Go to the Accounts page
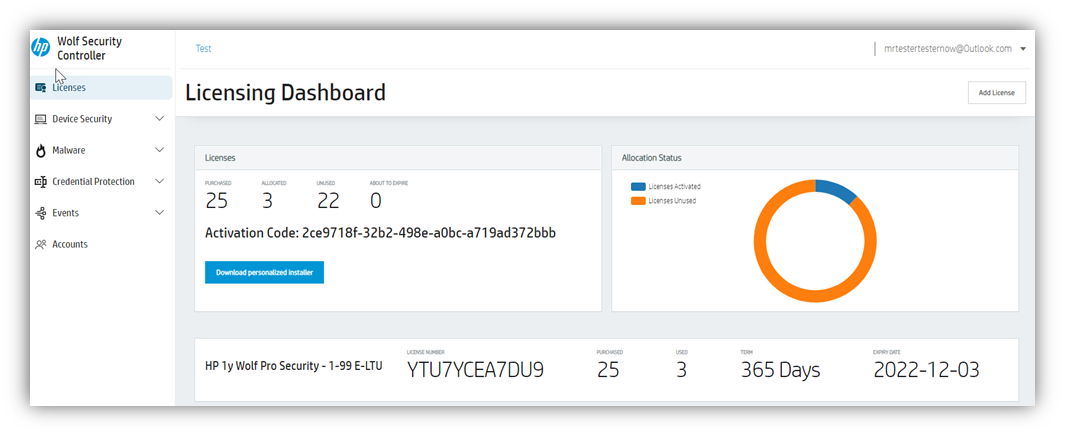 point(70,244)
